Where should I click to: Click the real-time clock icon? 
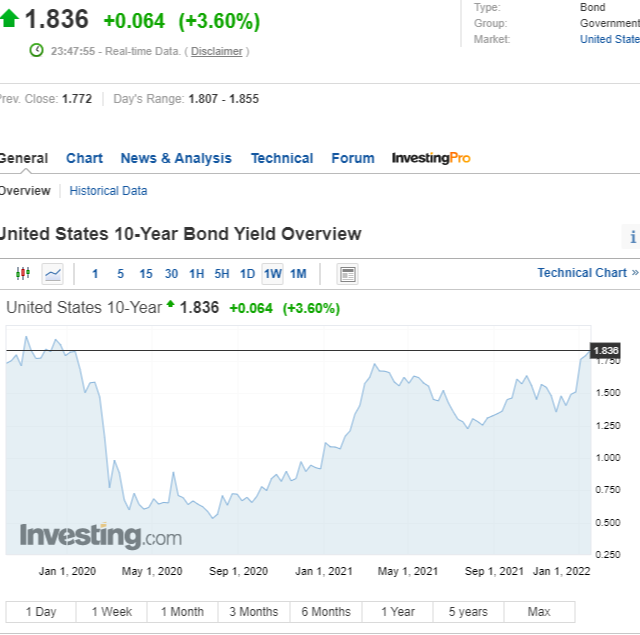tap(37, 50)
